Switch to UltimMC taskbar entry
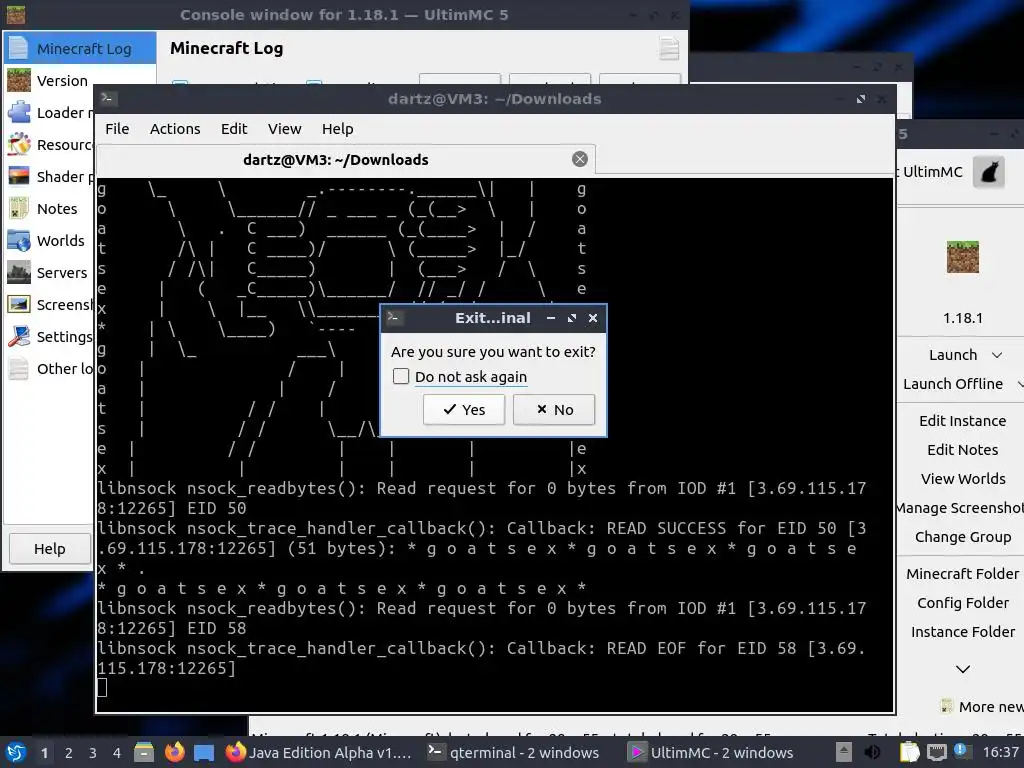This screenshot has height=768, width=1024. click(712, 752)
